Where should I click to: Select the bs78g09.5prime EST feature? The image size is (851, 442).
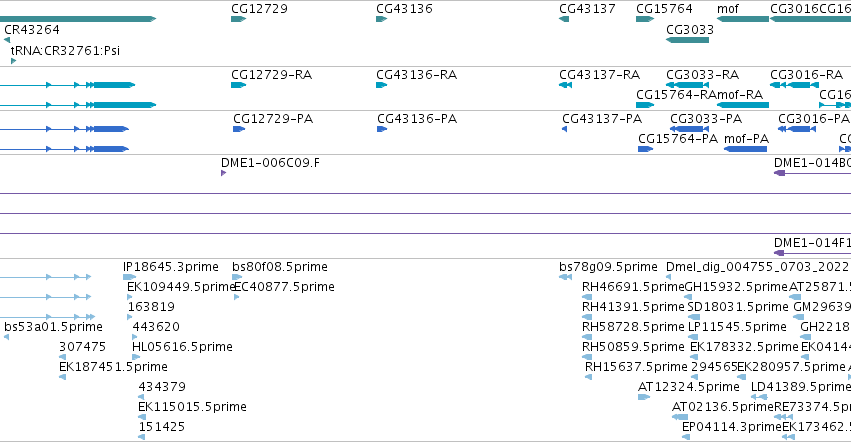tap(565, 277)
